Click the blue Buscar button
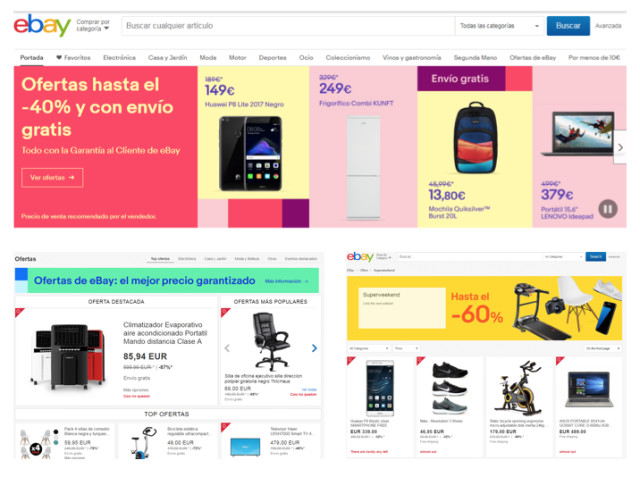Image resolution: width=640 pixels, height=477 pixels. [x=568, y=26]
